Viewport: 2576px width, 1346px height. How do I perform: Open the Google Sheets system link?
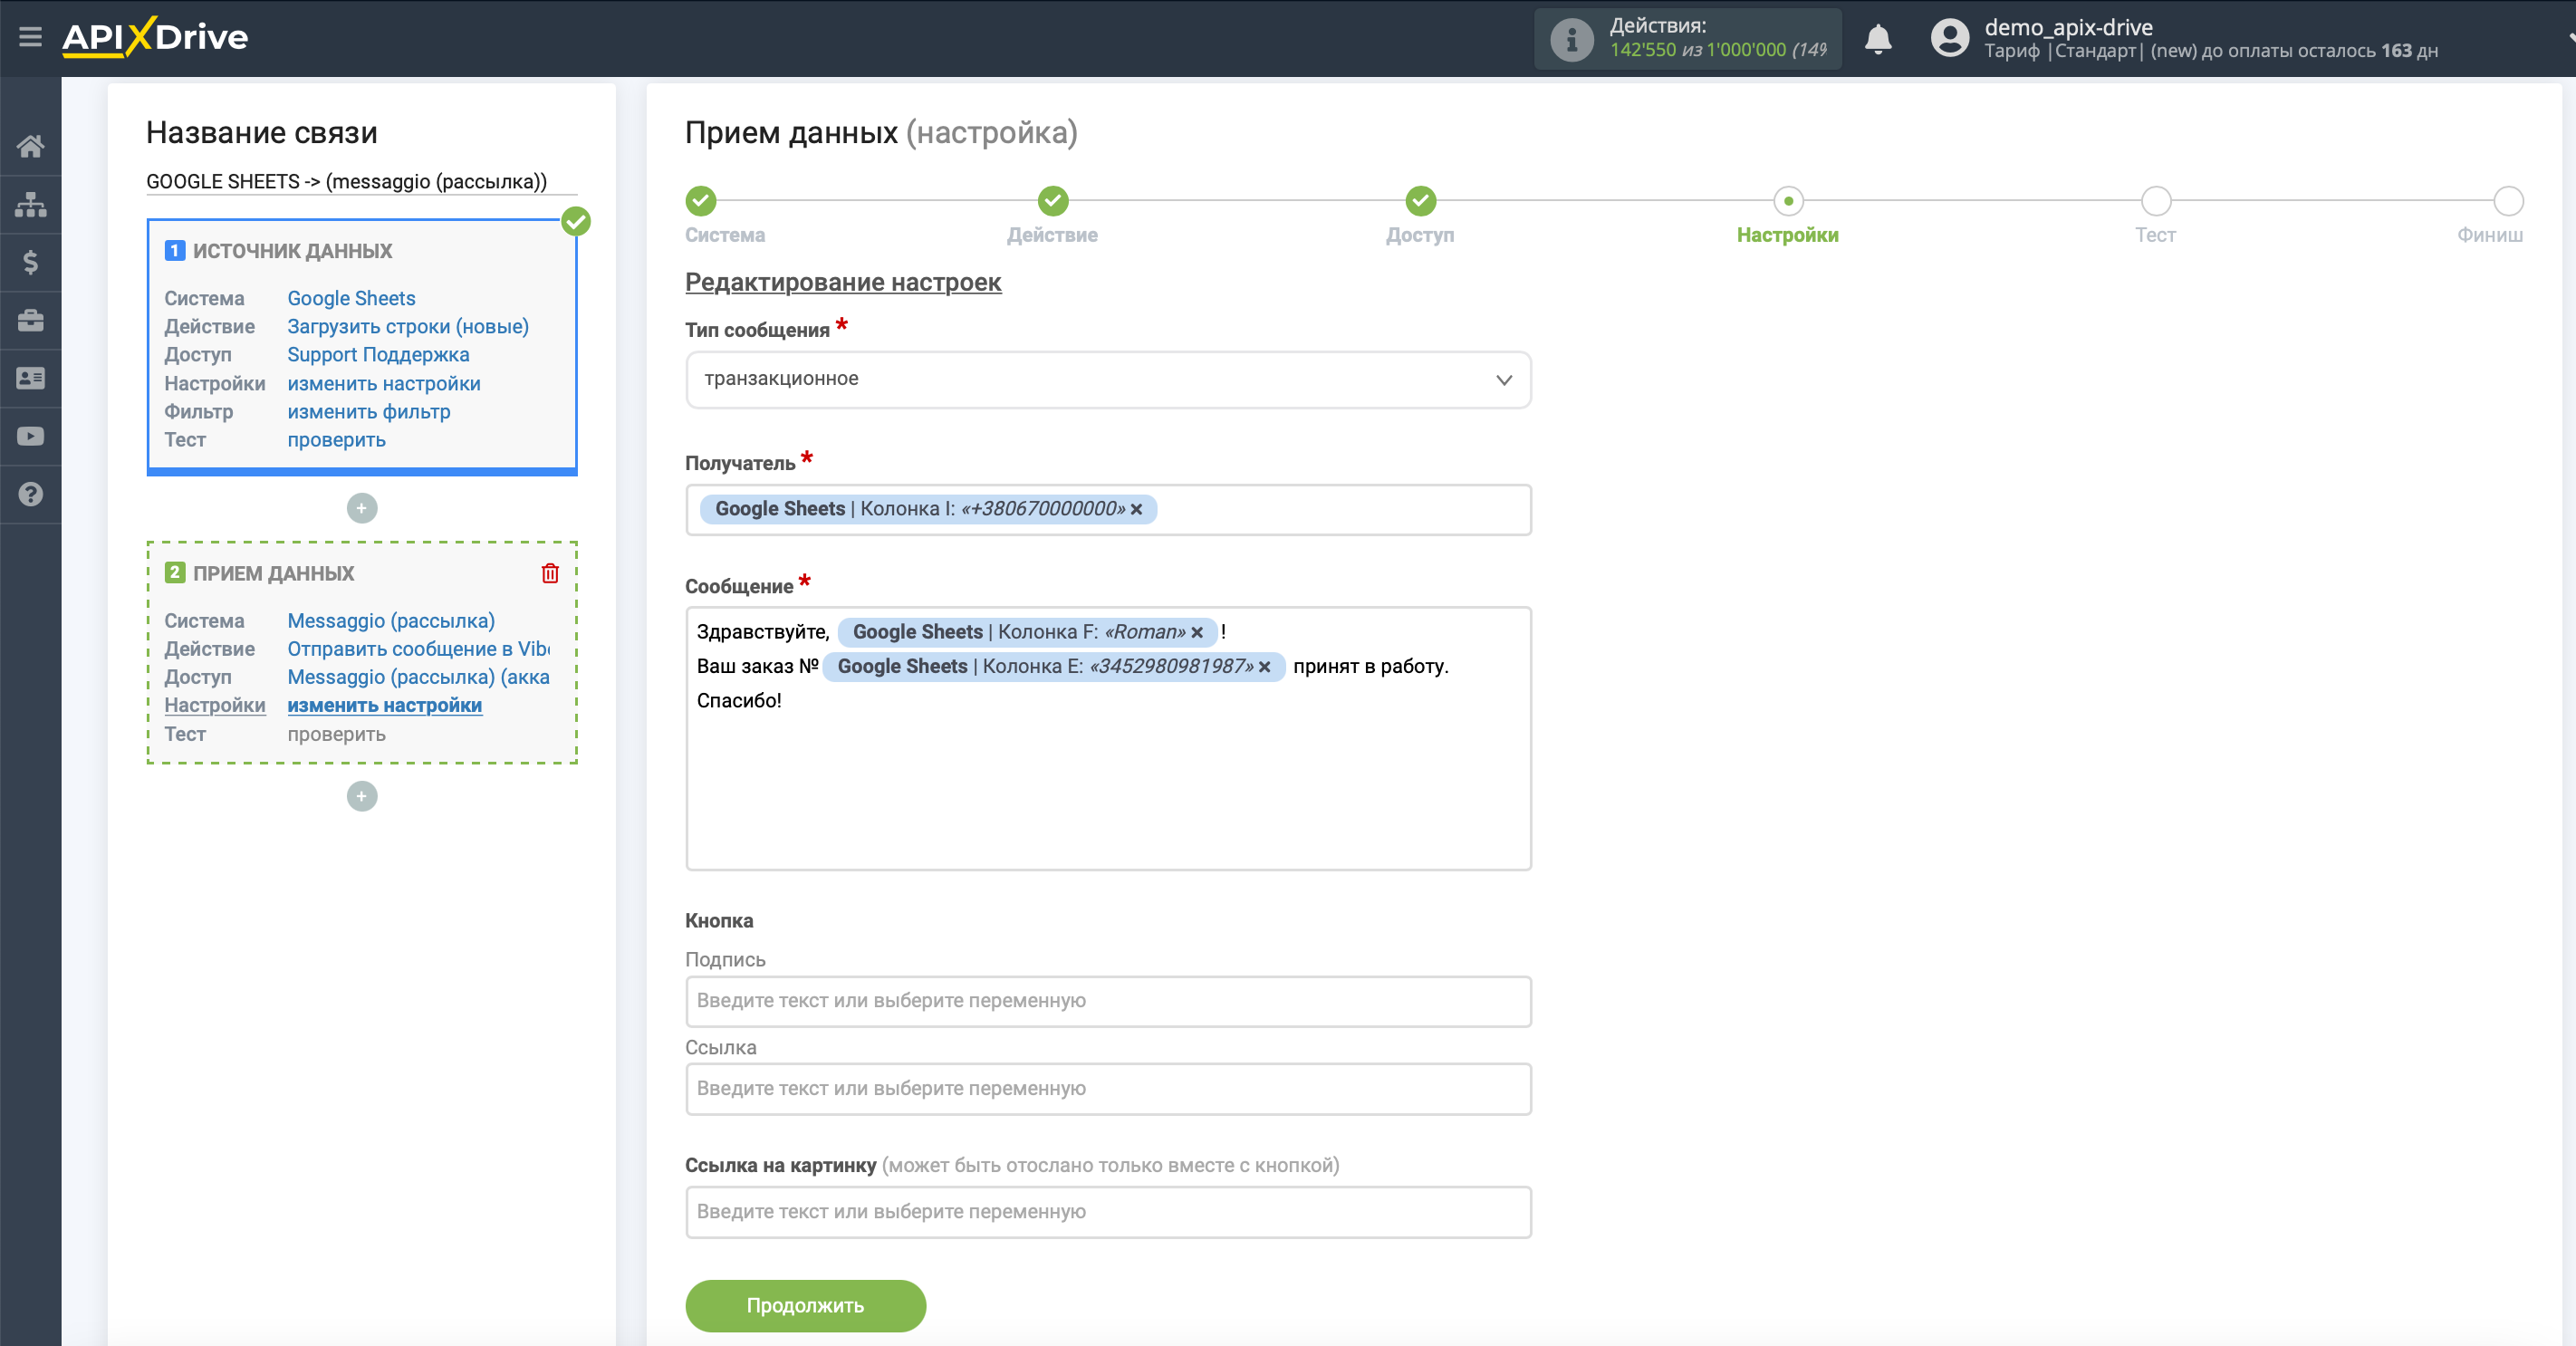[351, 298]
